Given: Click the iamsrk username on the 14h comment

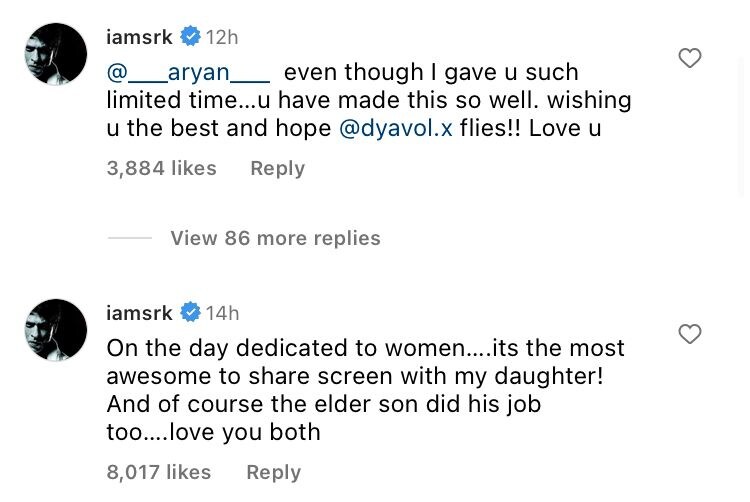Looking at the screenshot, I should click(139, 313).
